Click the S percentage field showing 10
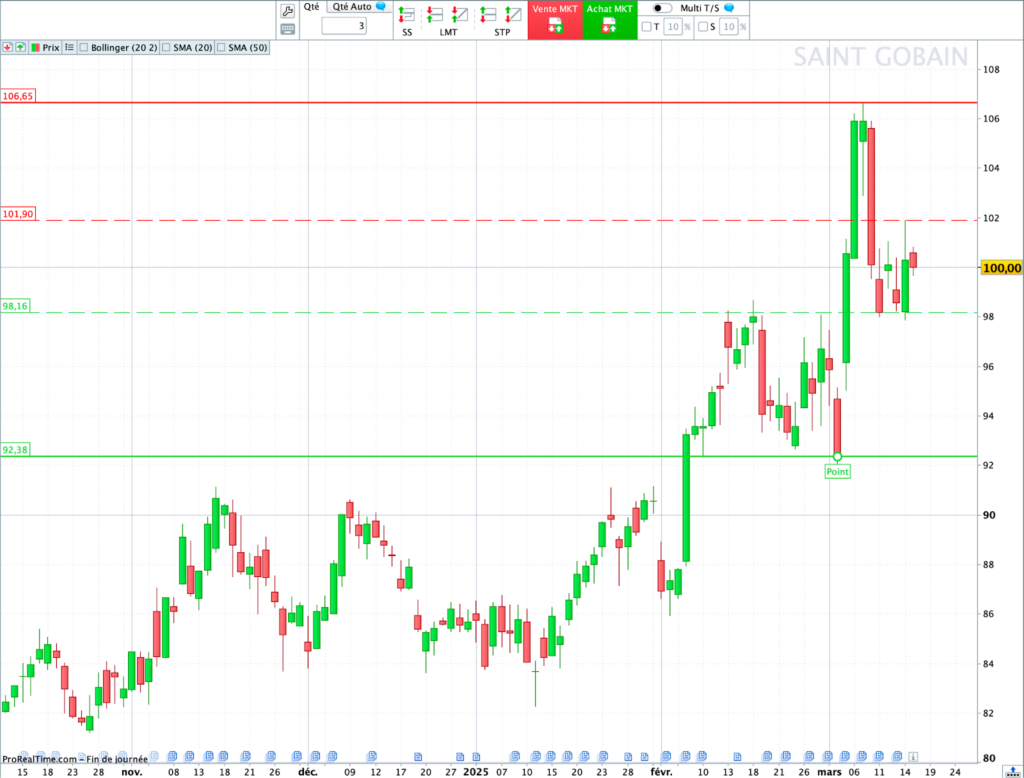This screenshot has height=778, width=1024. tap(729, 27)
